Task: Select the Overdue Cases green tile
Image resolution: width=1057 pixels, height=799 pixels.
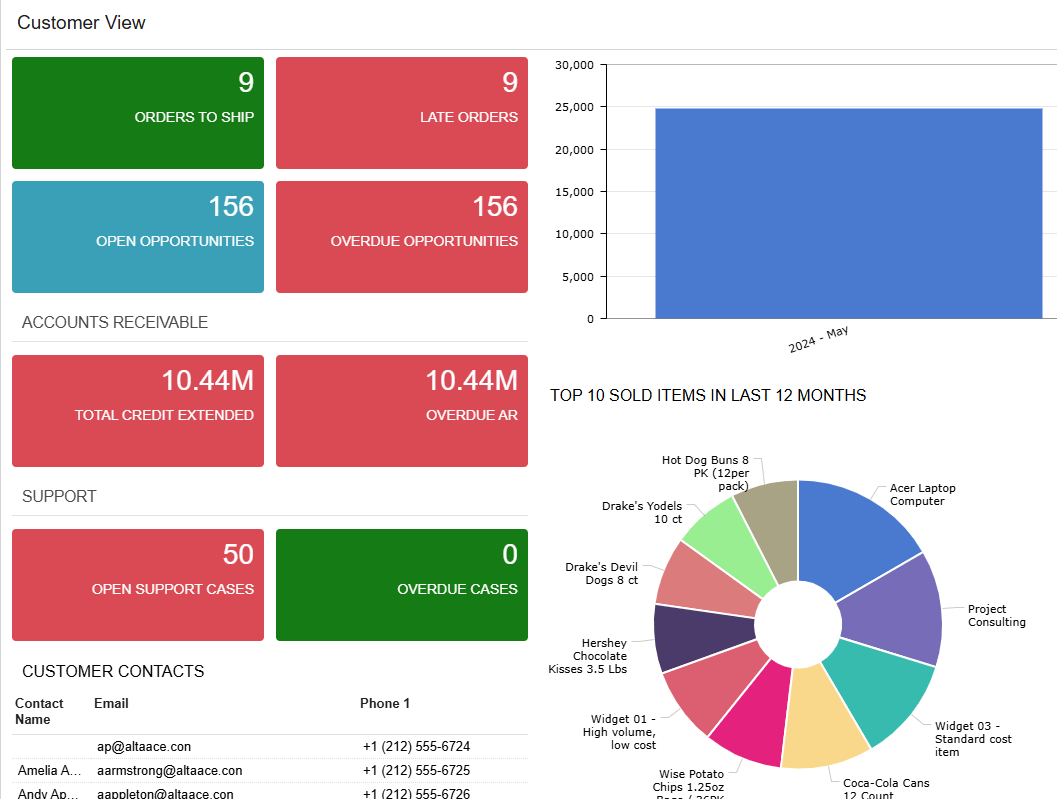Action: [401, 585]
